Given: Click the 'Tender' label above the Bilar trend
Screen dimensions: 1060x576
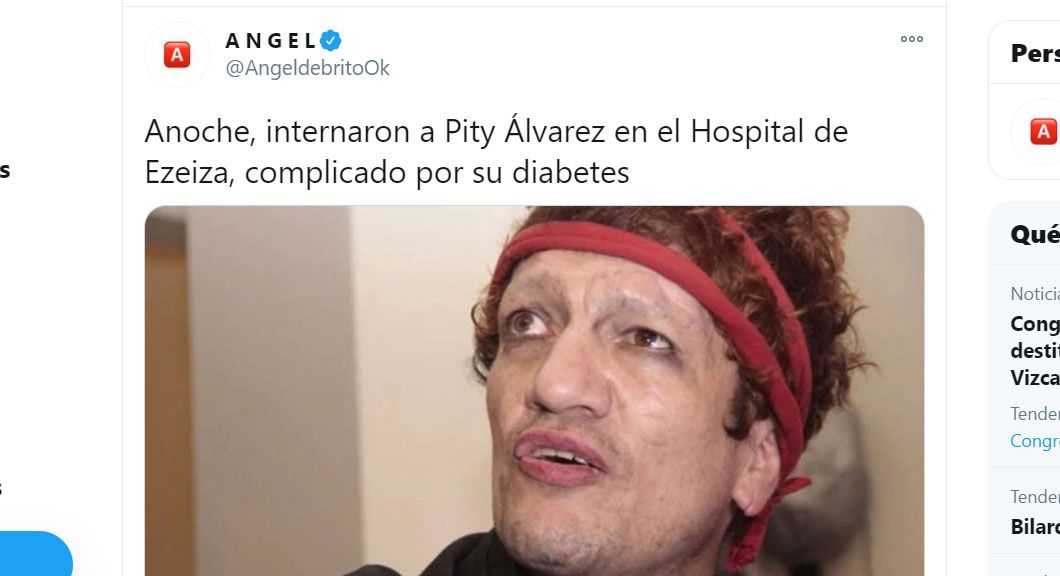Looking at the screenshot, I should pyautogui.click(x=1035, y=496).
